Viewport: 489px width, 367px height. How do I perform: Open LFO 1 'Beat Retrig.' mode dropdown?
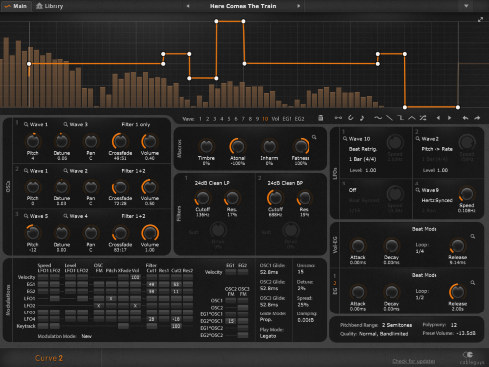363,149
